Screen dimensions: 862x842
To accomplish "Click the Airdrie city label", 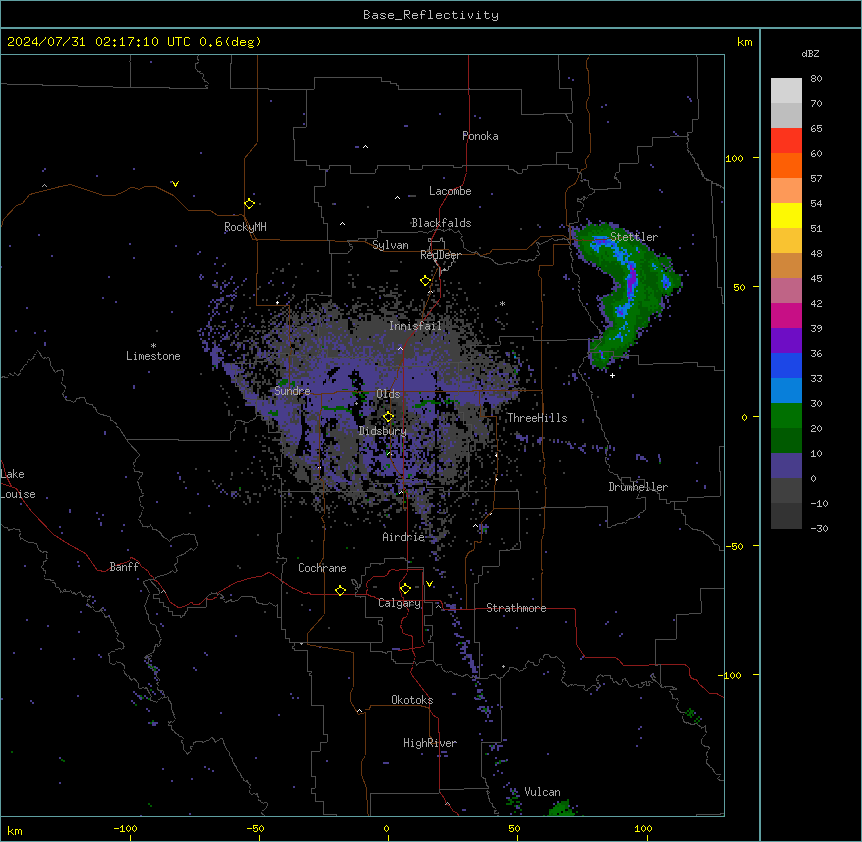I will tap(404, 537).
